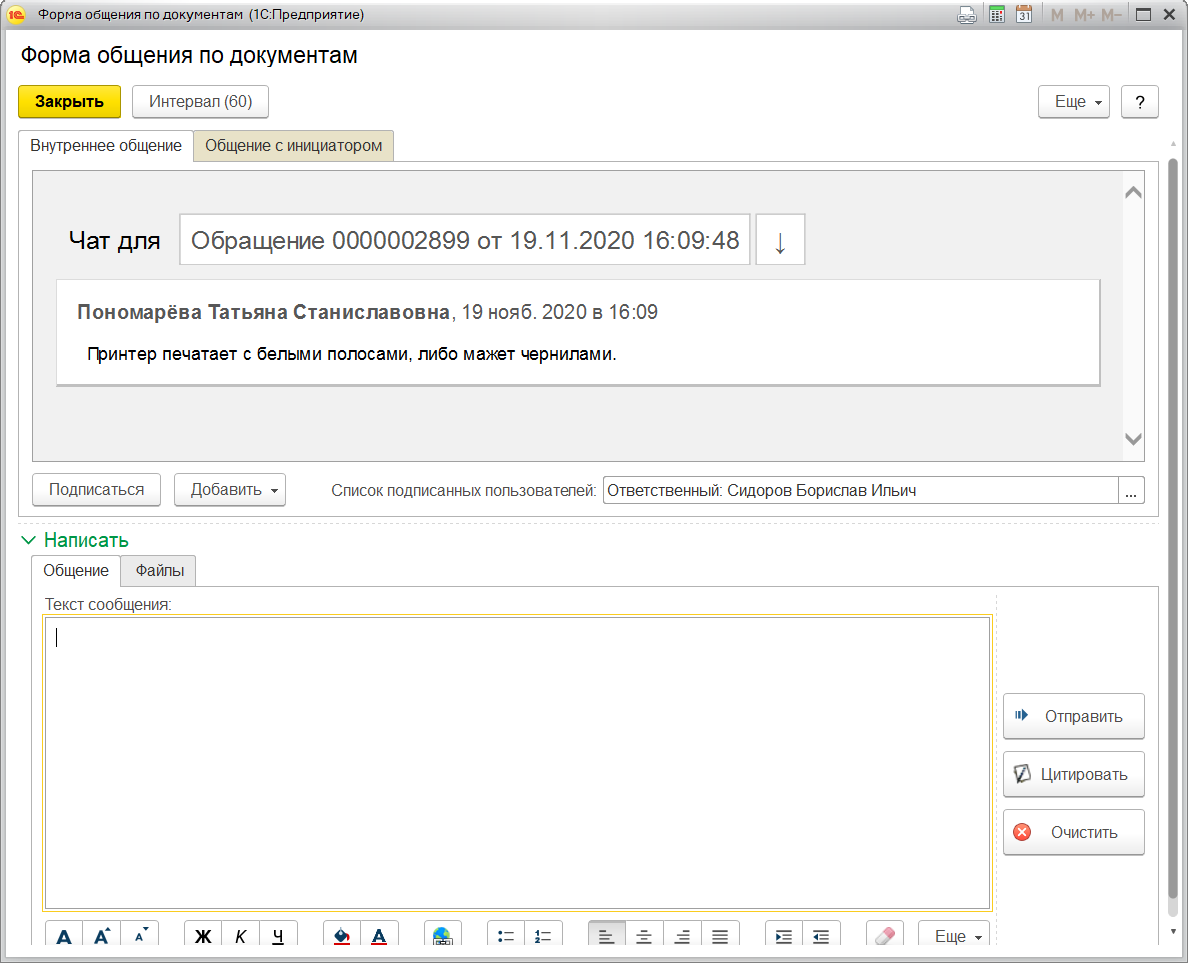
Task: Open the Добавить dropdown
Action: [x=230, y=489]
